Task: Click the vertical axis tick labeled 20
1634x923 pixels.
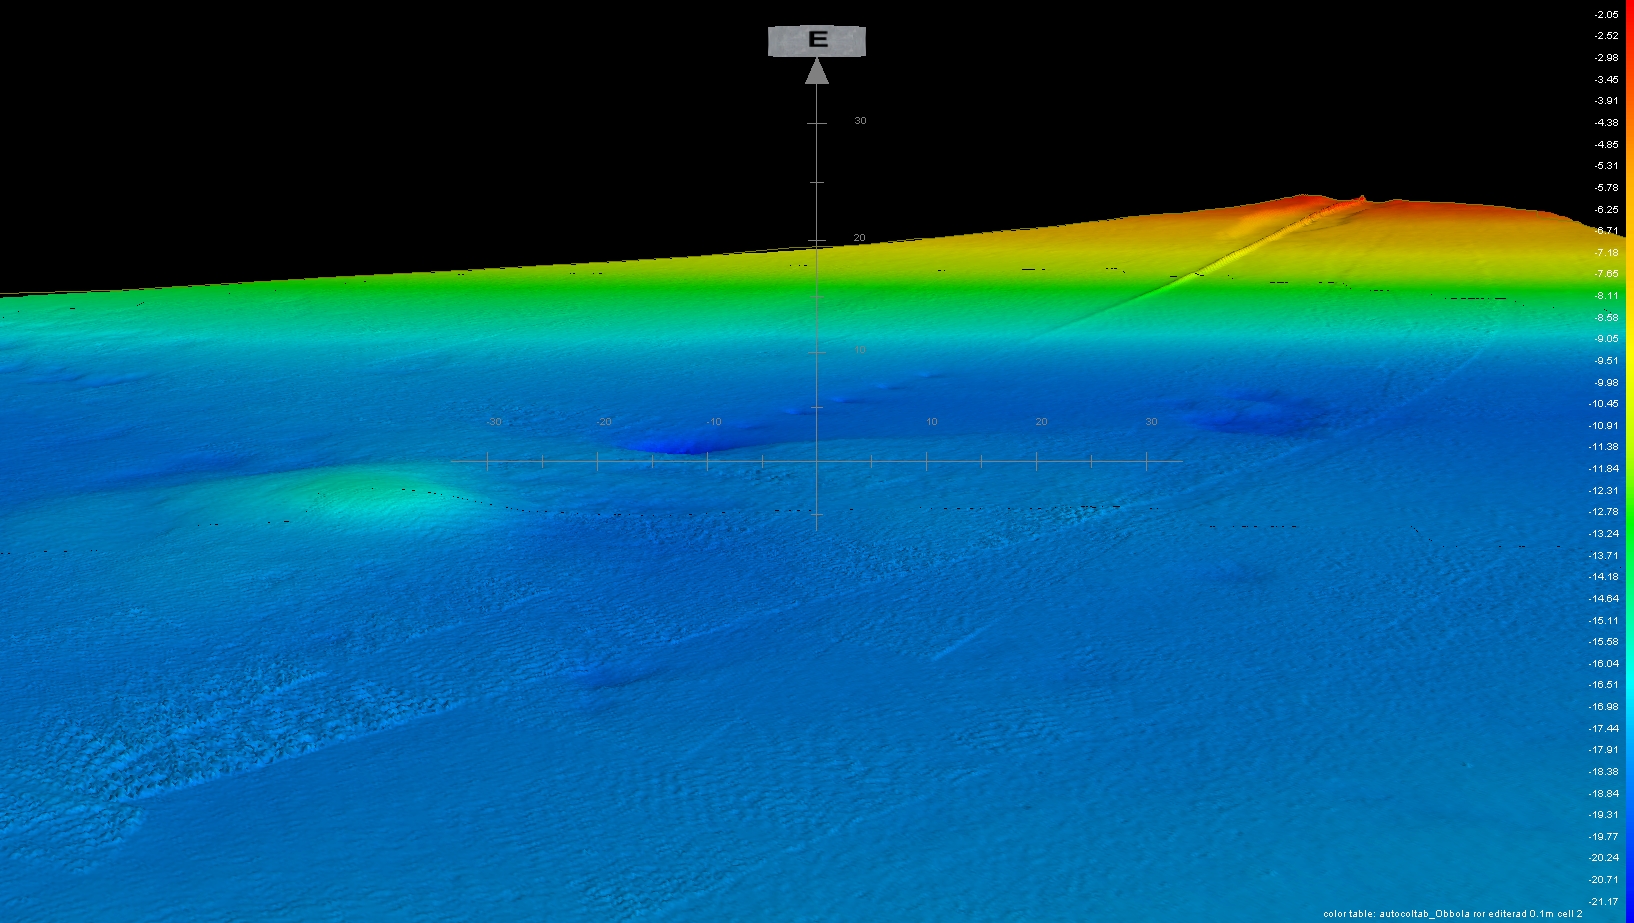Action: point(859,238)
